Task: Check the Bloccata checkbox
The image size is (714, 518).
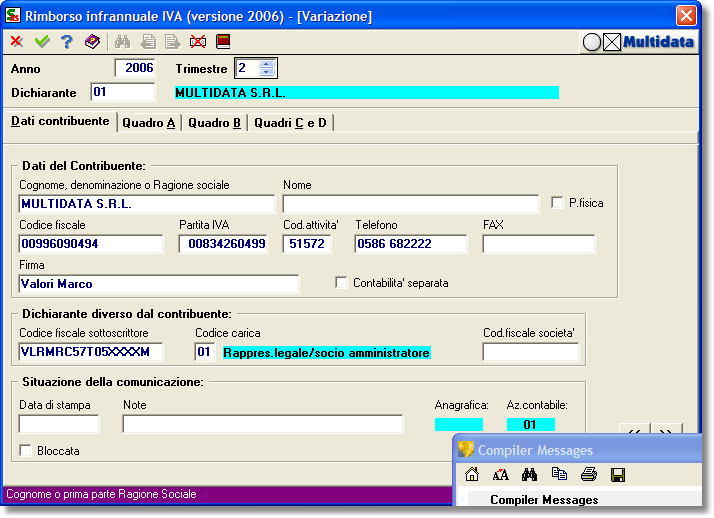Action: [26, 451]
